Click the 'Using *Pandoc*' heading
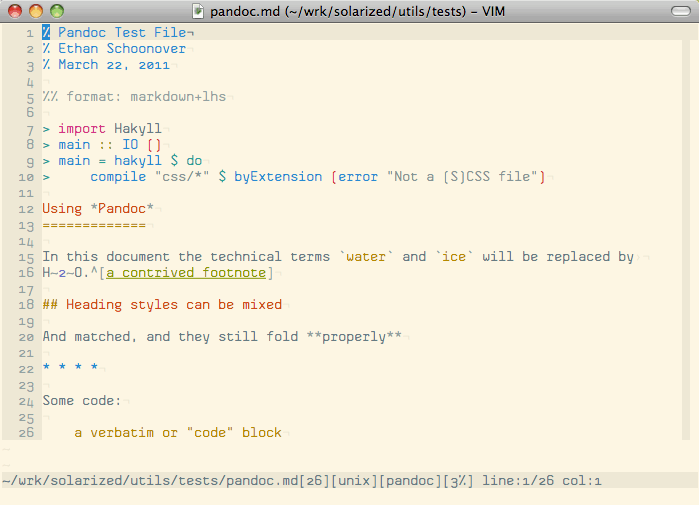699x505 pixels. point(98,209)
